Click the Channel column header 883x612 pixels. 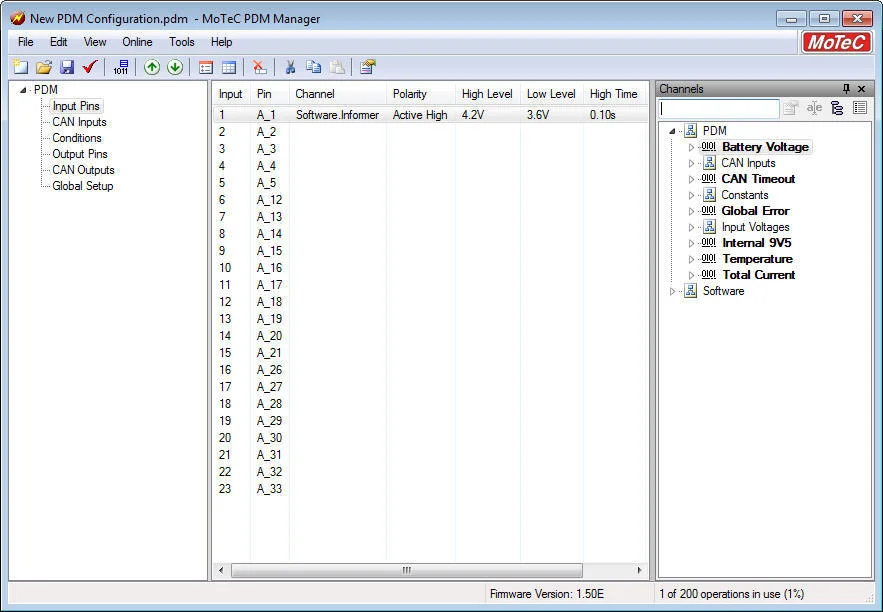(338, 94)
